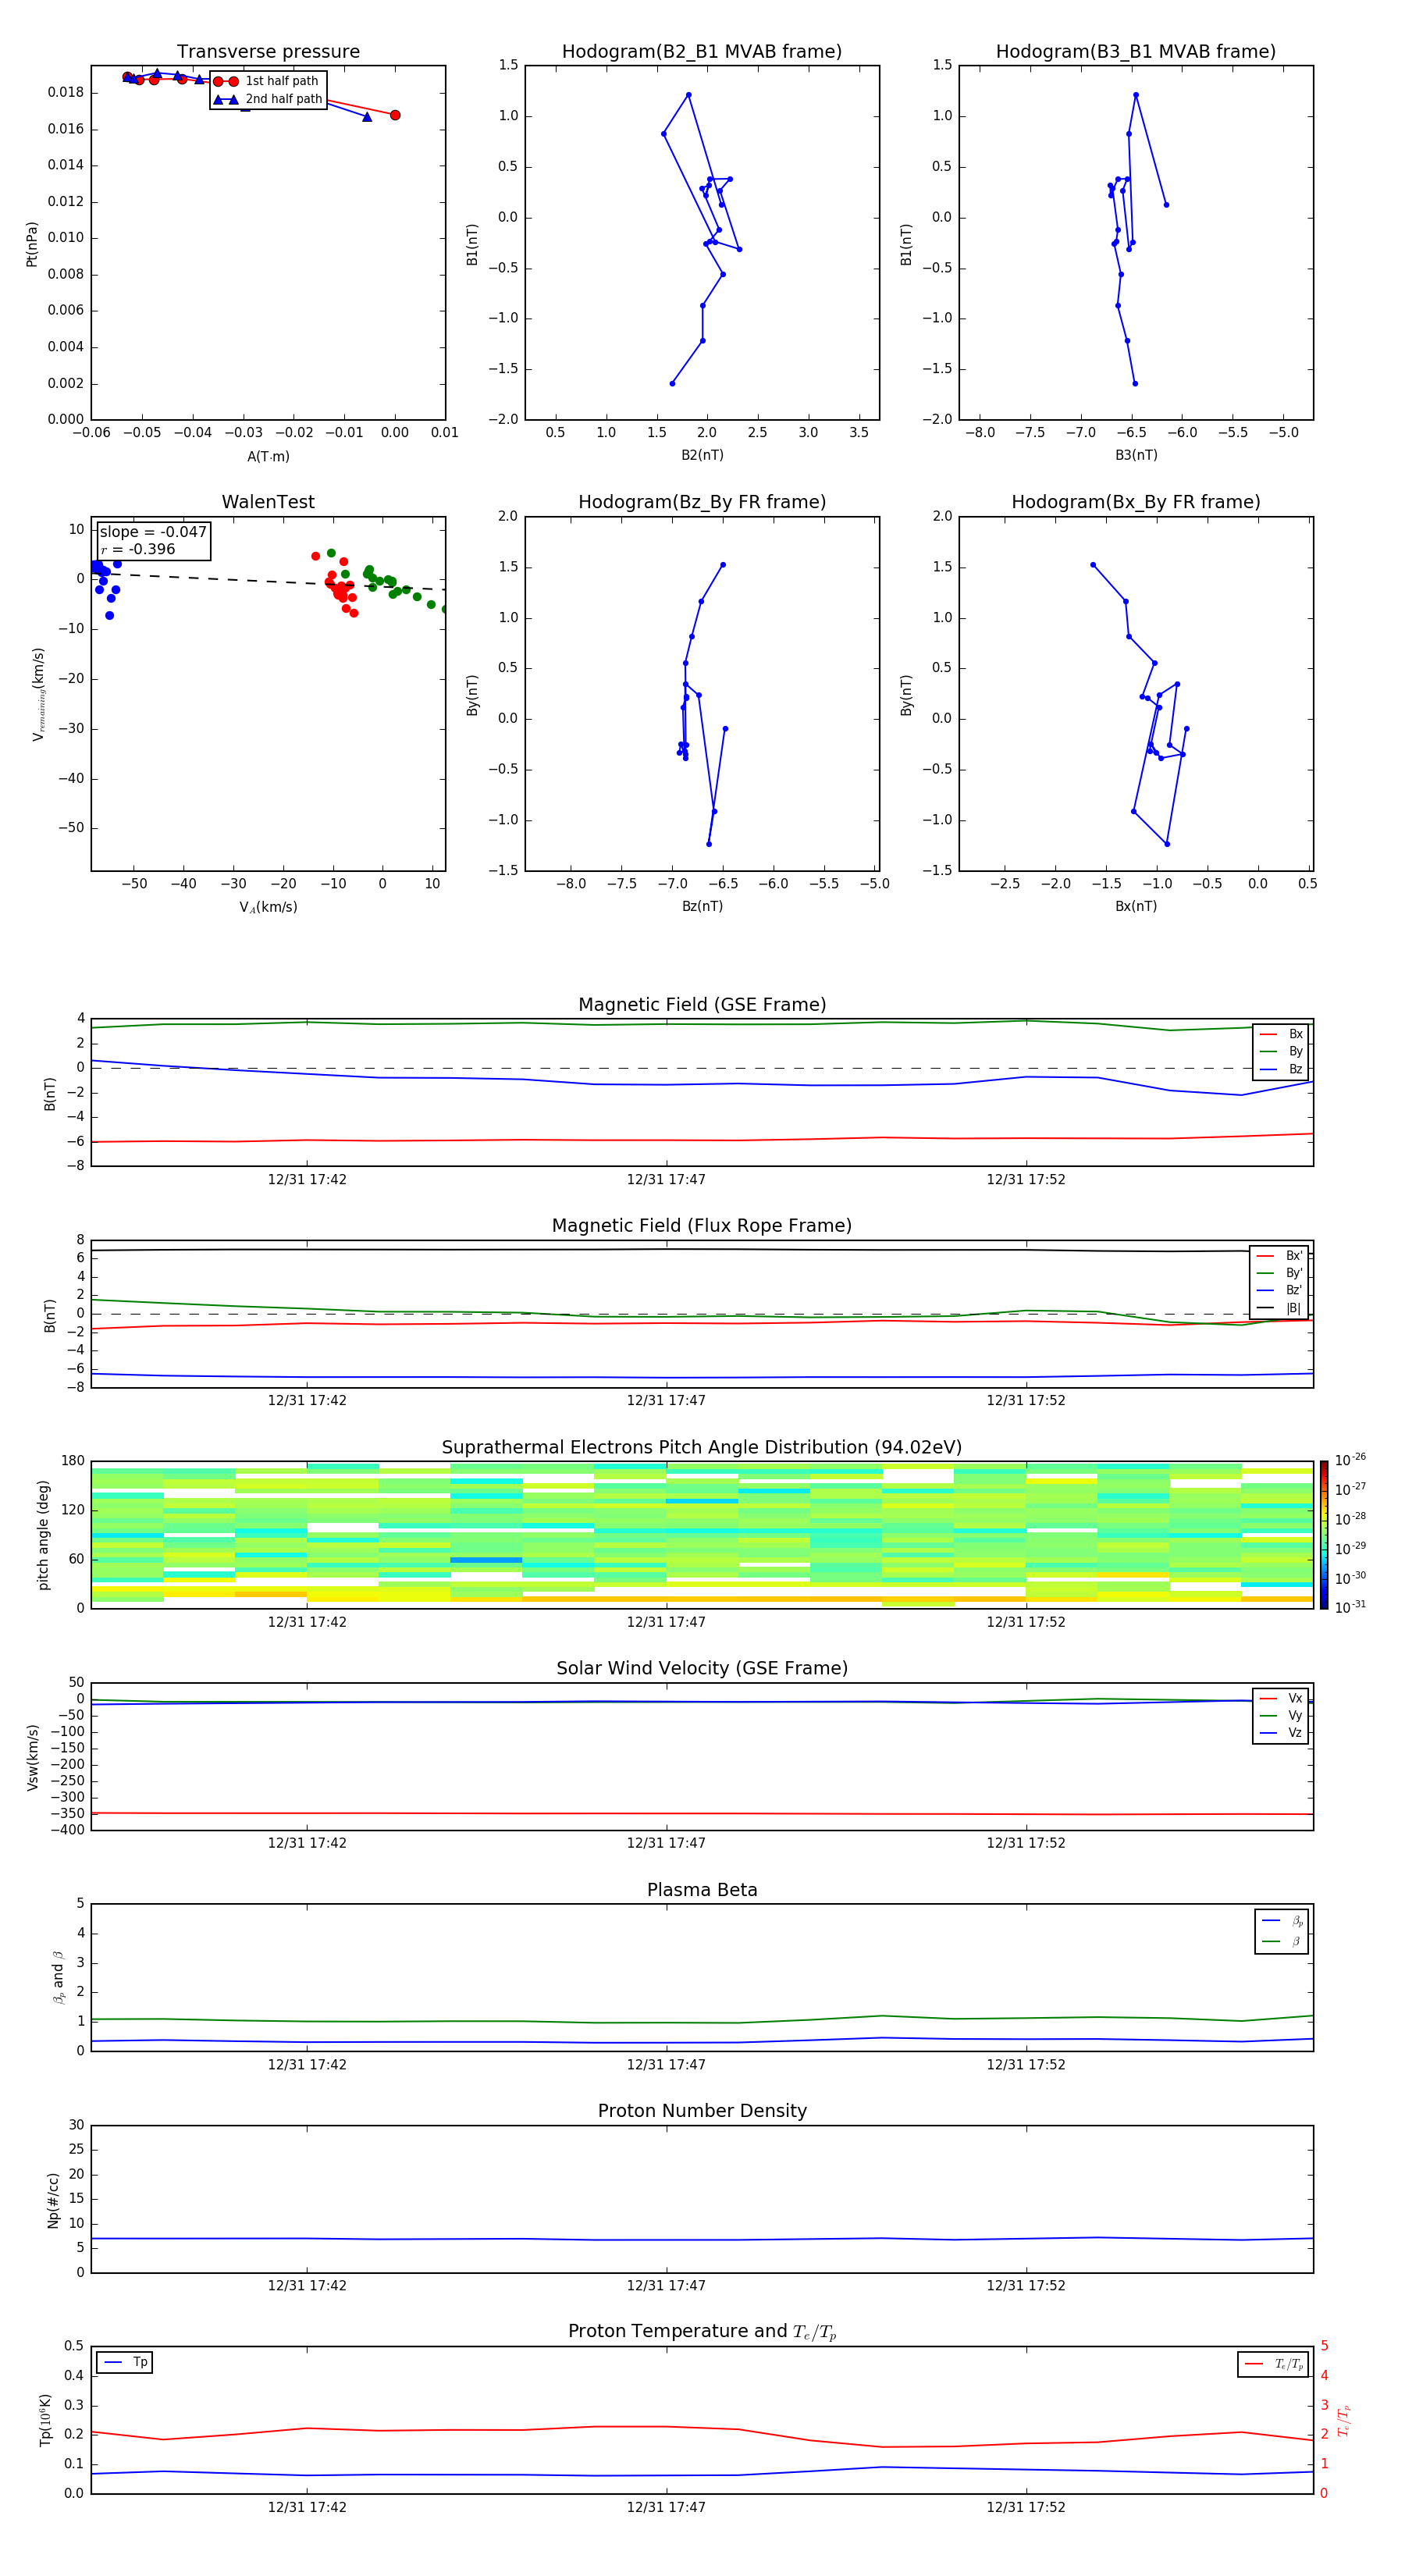
Task: Click the '2nd half path' legend entry
Action: click(x=268, y=99)
